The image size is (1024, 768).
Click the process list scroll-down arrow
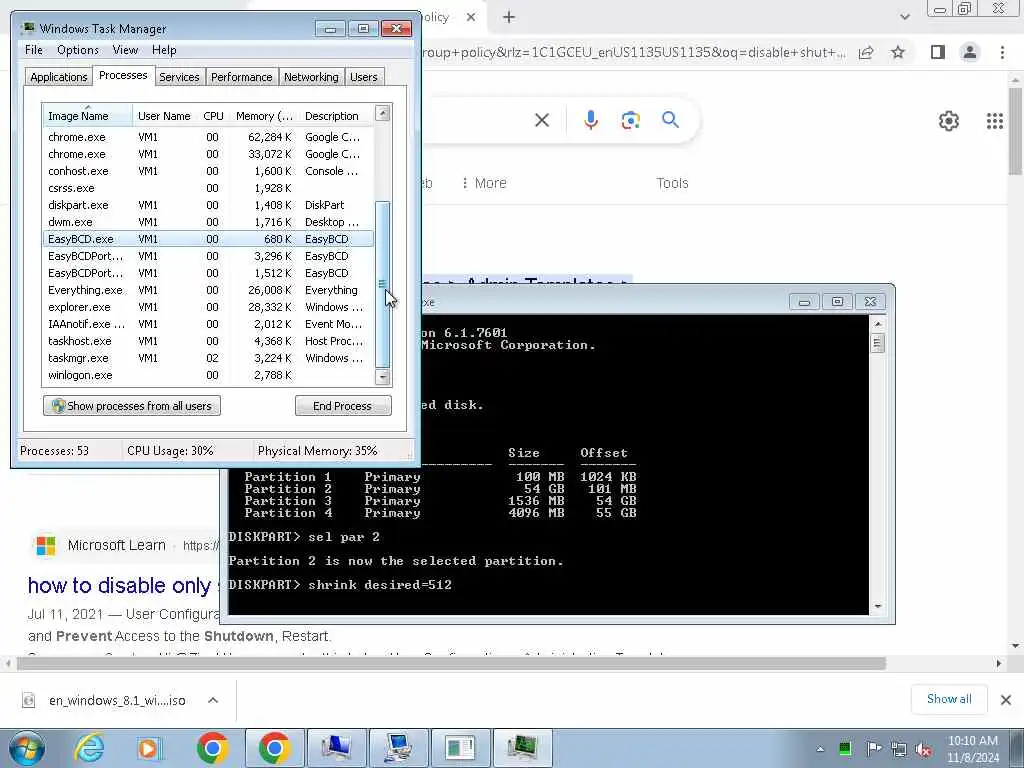[x=383, y=377]
